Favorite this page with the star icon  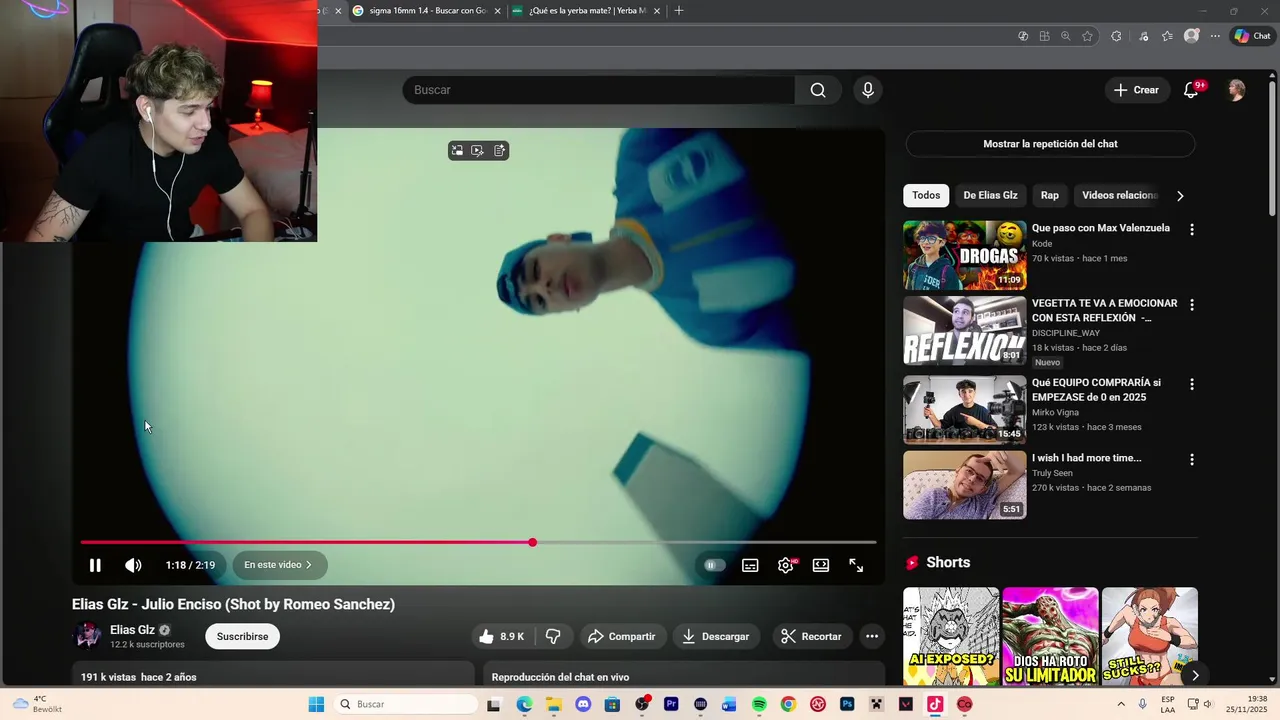(1087, 36)
